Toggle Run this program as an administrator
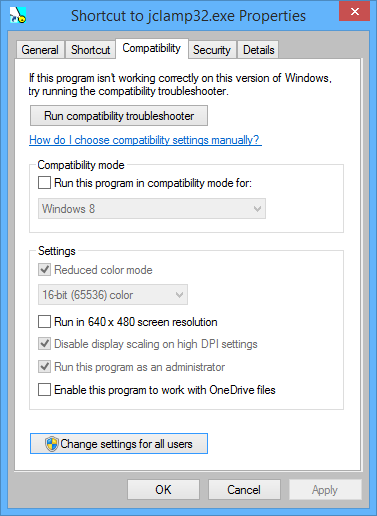Image resolution: width=377 pixels, height=516 pixels. click(x=44, y=367)
